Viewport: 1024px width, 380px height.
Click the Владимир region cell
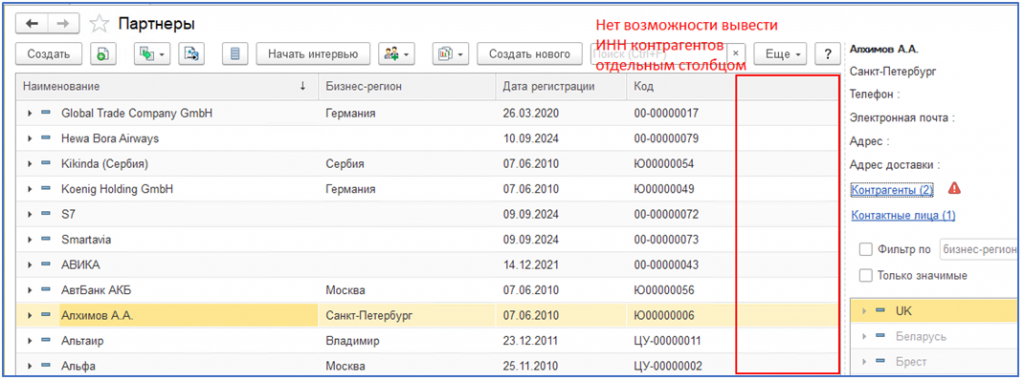(407, 341)
